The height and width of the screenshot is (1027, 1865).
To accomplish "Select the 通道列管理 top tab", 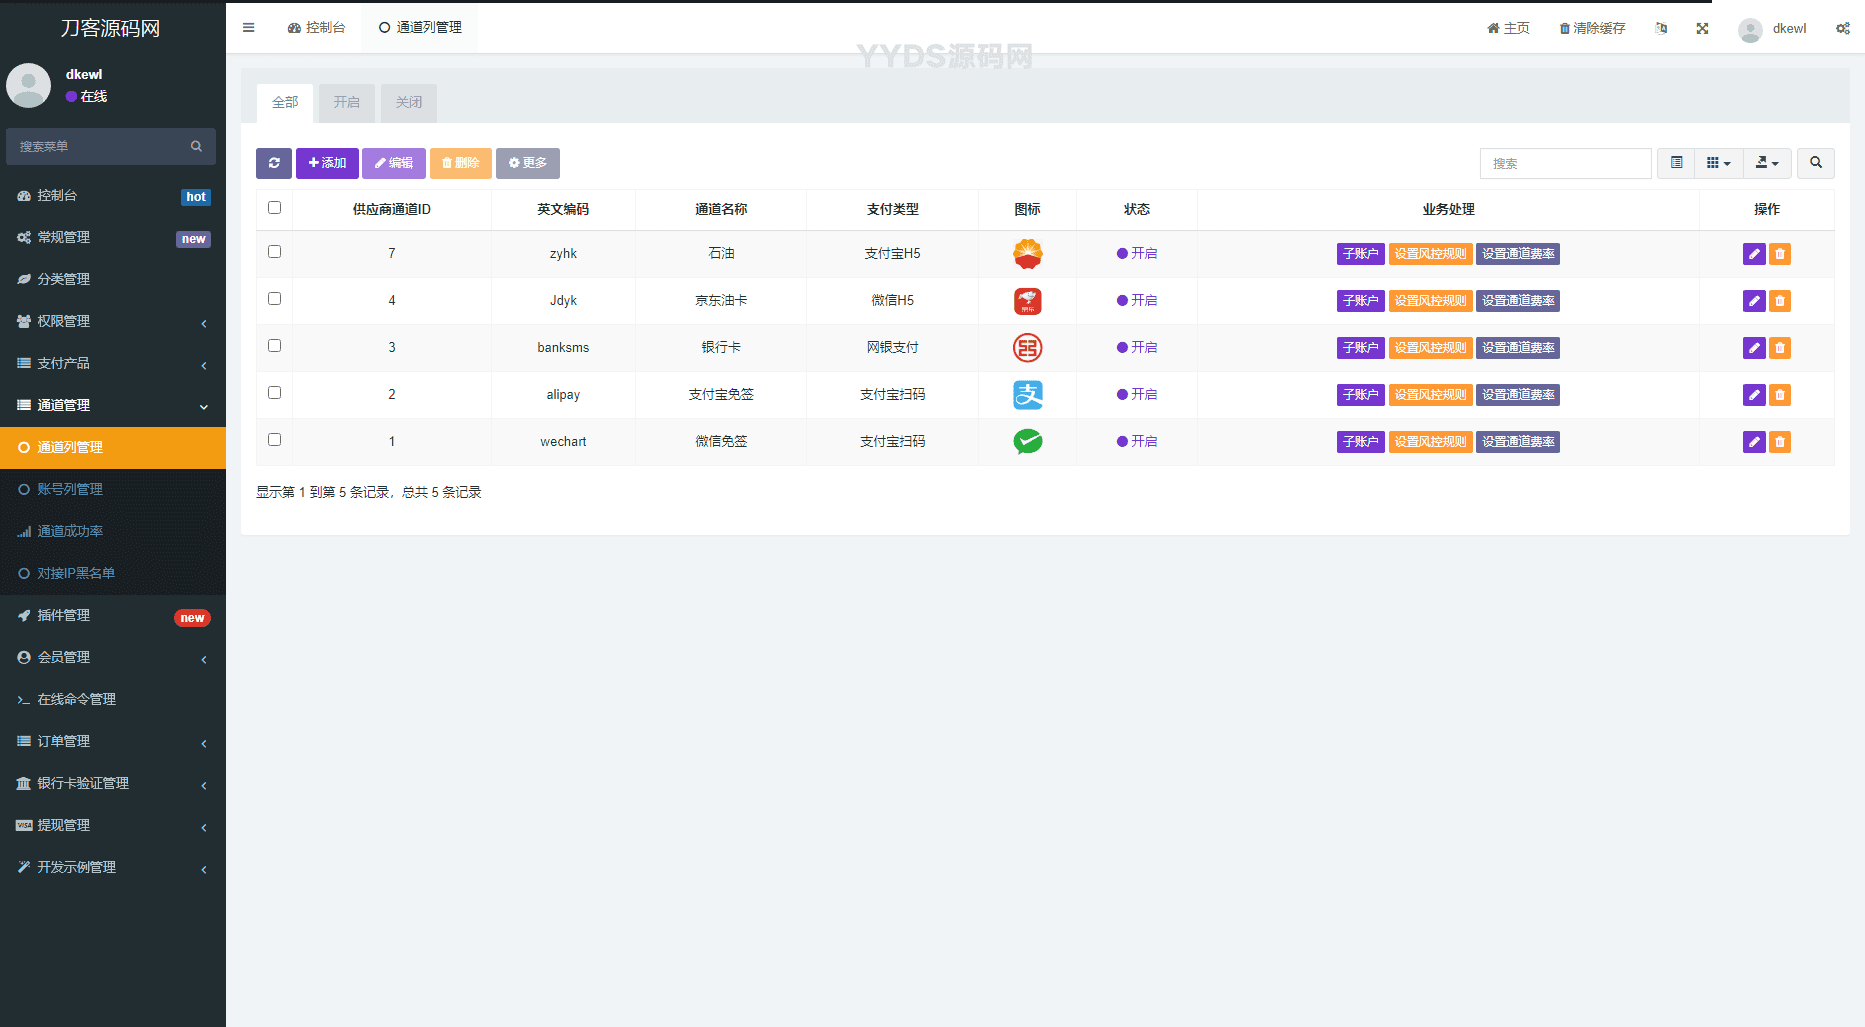I will pos(420,28).
